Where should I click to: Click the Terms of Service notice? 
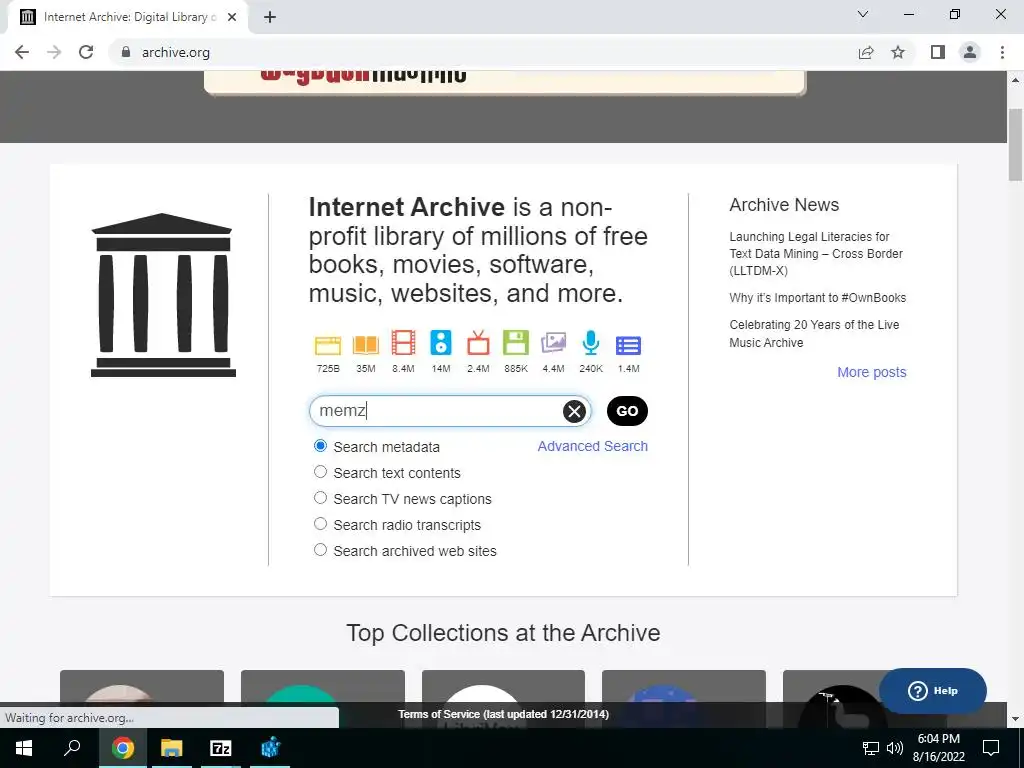click(x=504, y=714)
